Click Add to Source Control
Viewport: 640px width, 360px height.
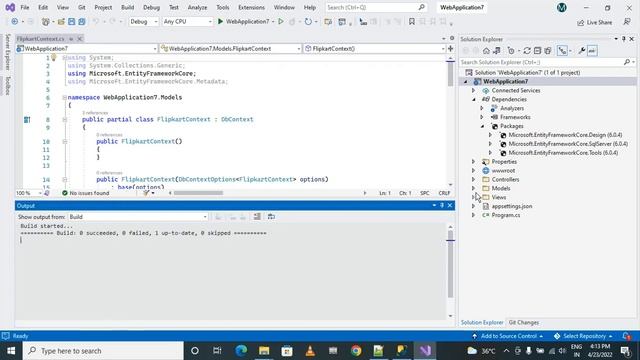508,336
